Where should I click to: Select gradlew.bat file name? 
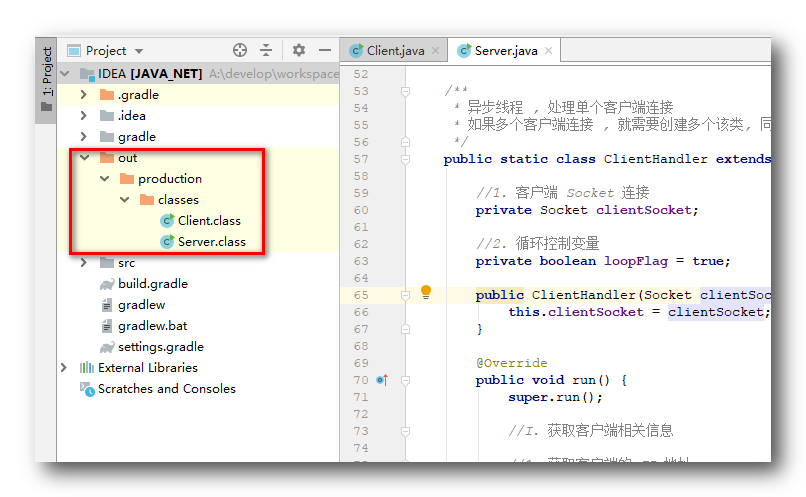click(152, 326)
